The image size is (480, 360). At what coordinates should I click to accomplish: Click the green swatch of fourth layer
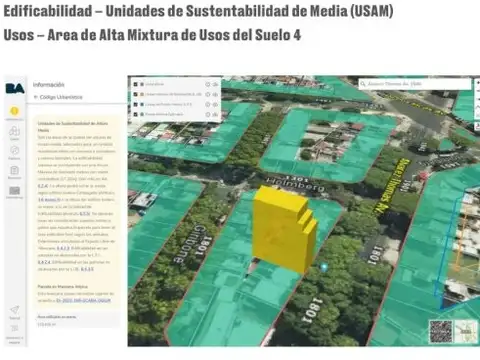[x=142, y=114]
